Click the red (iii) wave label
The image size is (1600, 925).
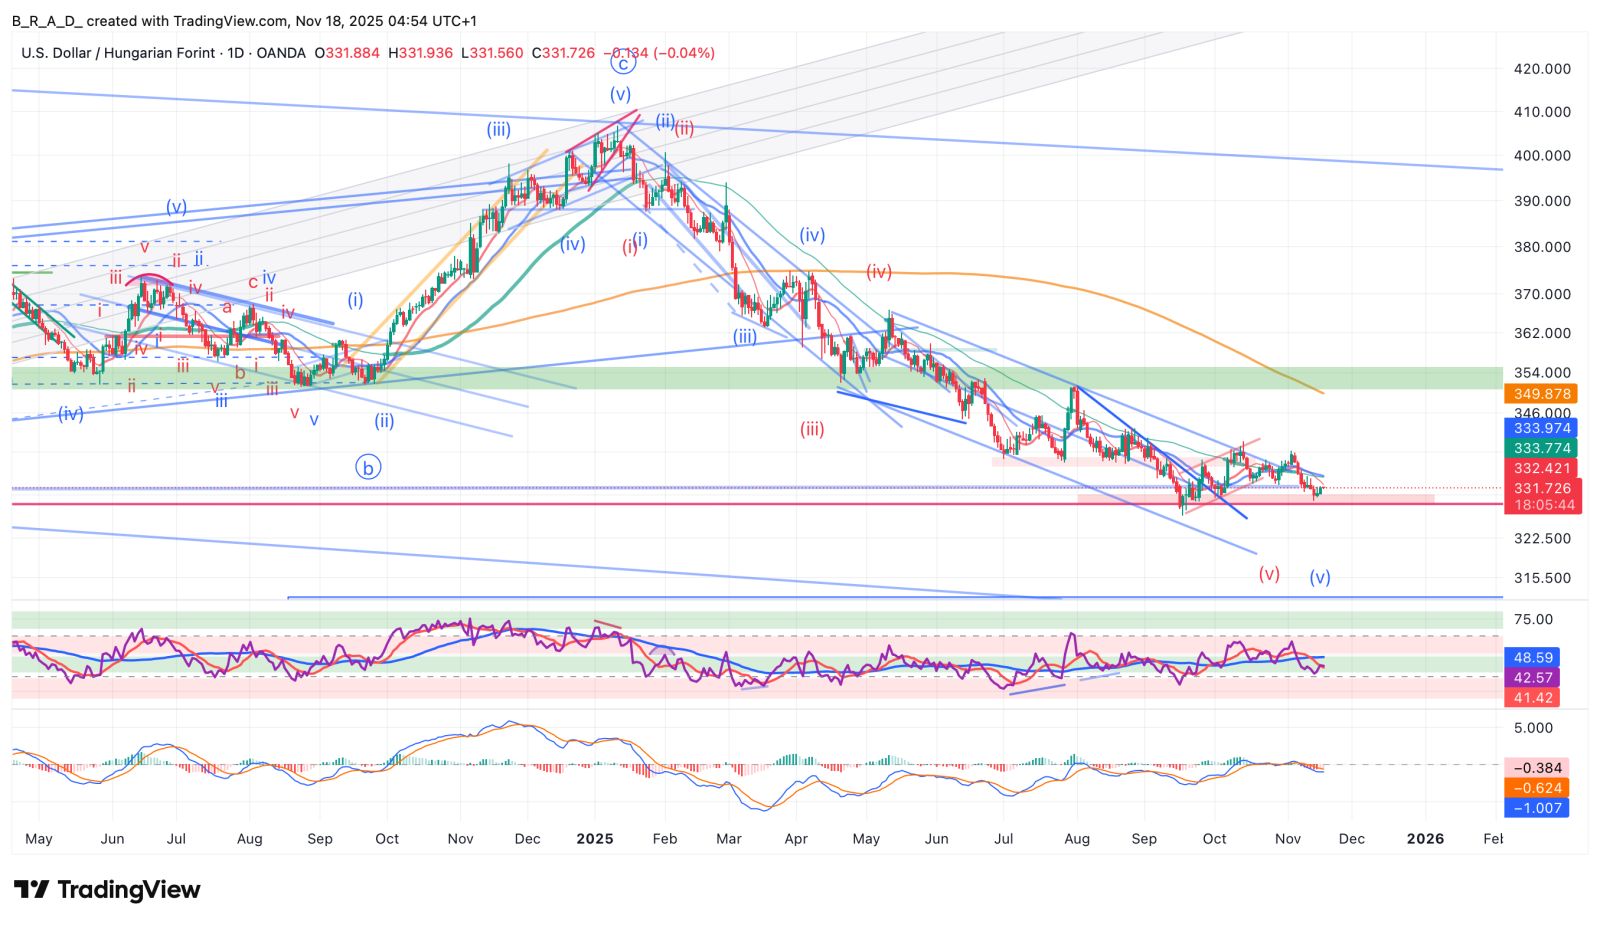coord(812,430)
